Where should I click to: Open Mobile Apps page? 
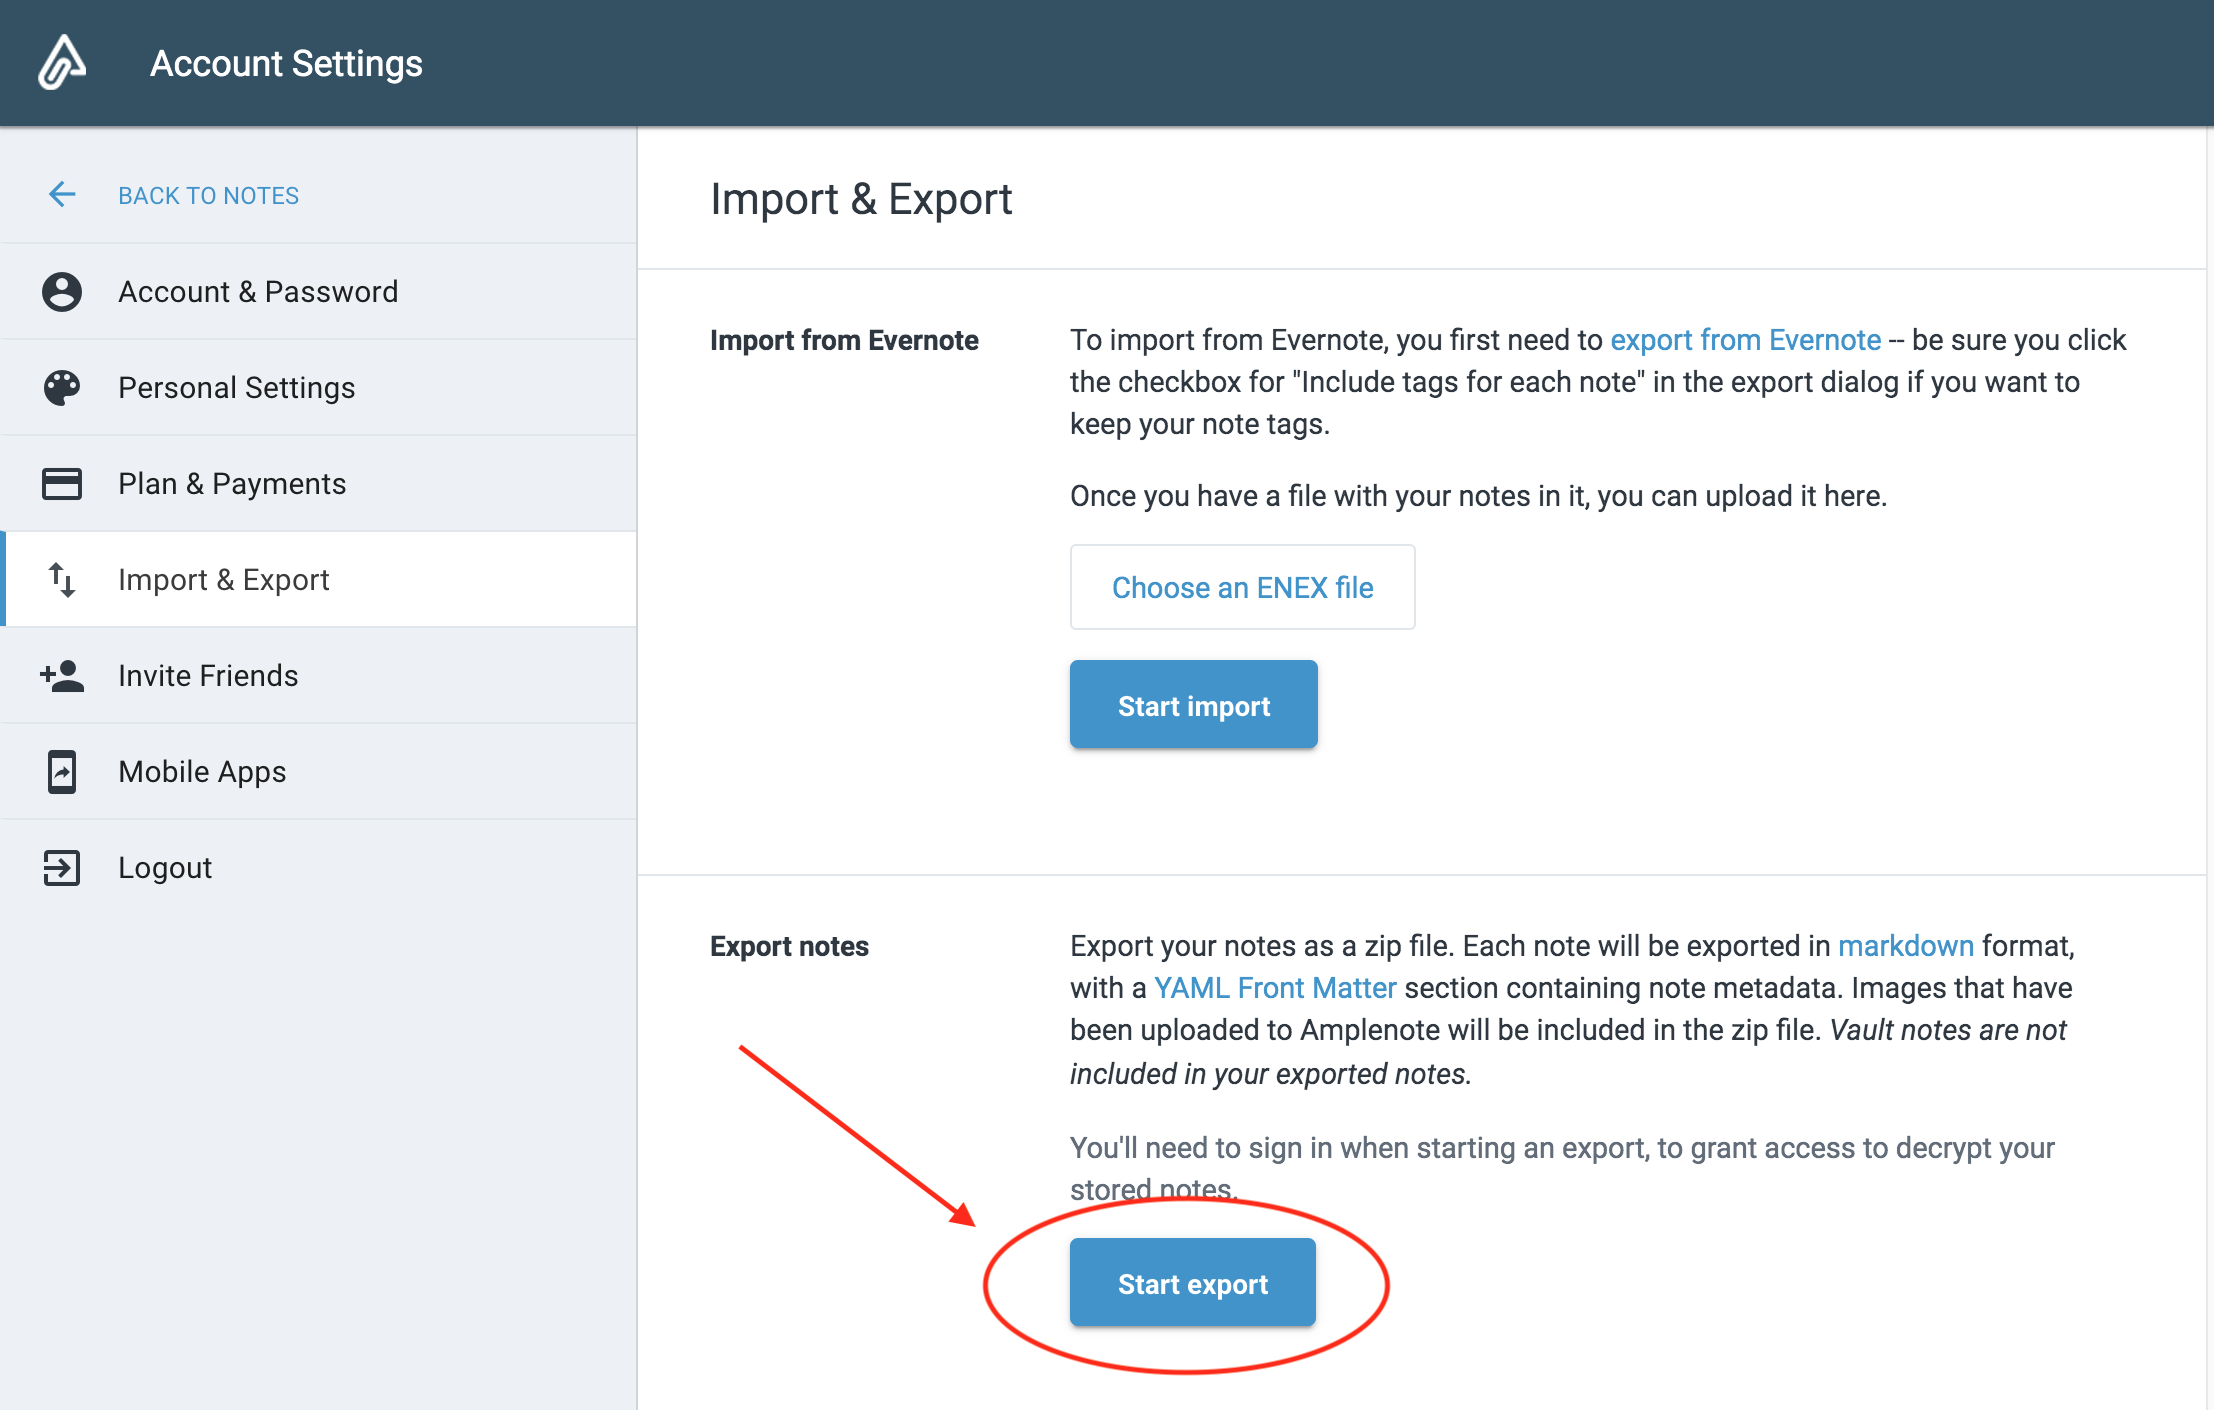(x=320, y=772)
